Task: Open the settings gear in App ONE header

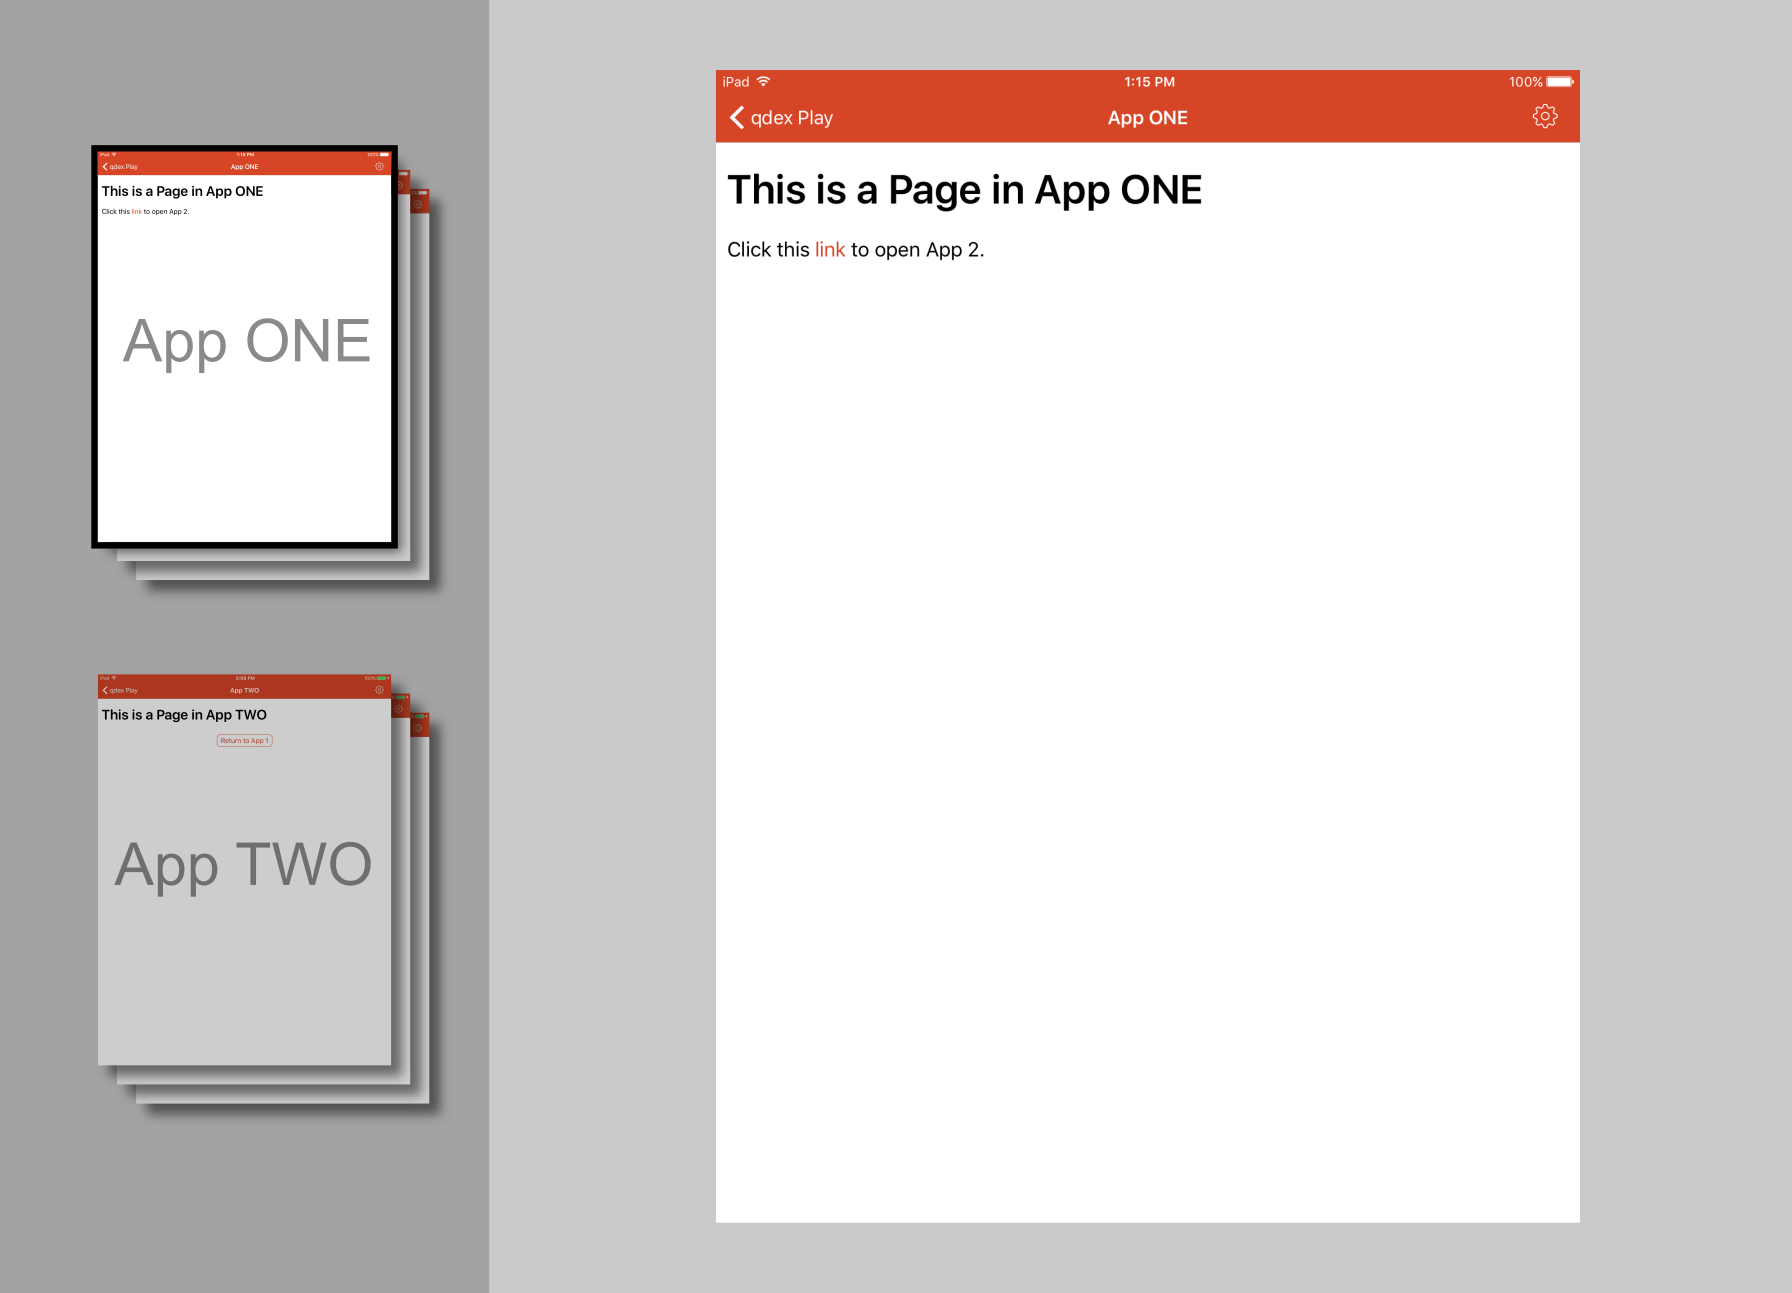Action: tap(1545, 117)
